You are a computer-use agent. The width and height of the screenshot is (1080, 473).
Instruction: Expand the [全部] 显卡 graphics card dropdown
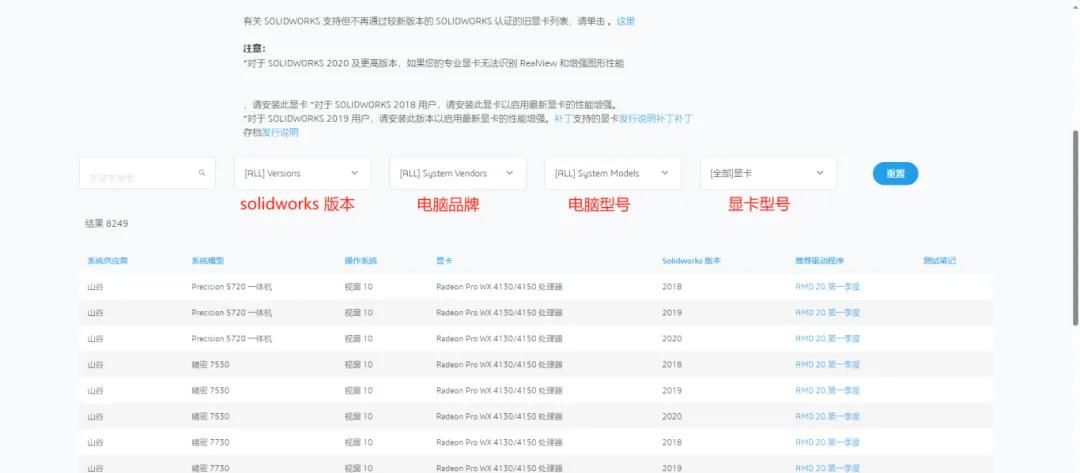pyautogui.click(x=767, y=173)
